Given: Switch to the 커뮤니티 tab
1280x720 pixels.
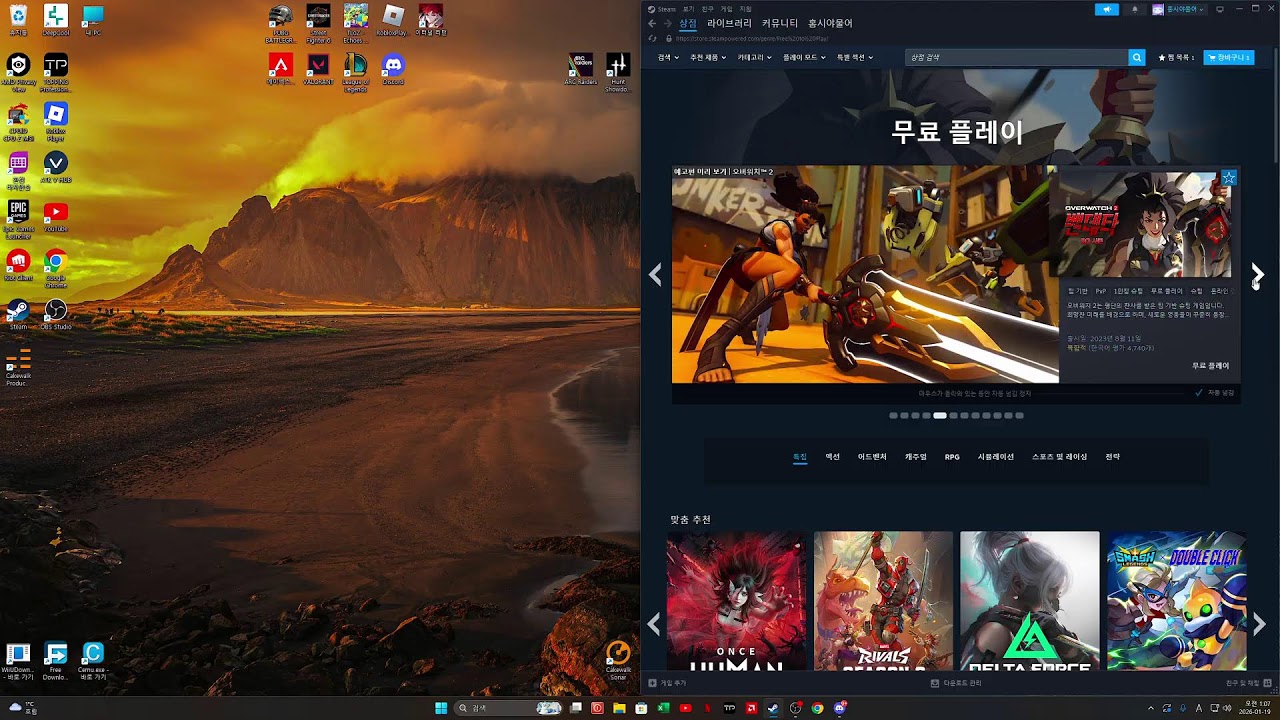Looking at the screenshot, I should (x=780, y=23).
